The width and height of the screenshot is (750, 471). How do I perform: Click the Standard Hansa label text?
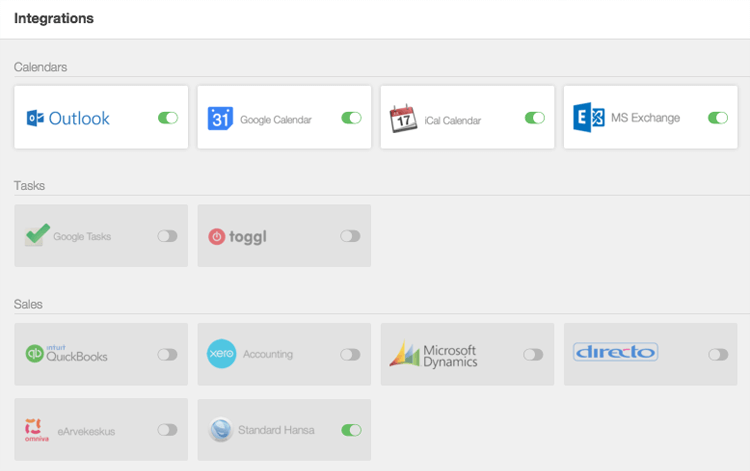[276, 430]
